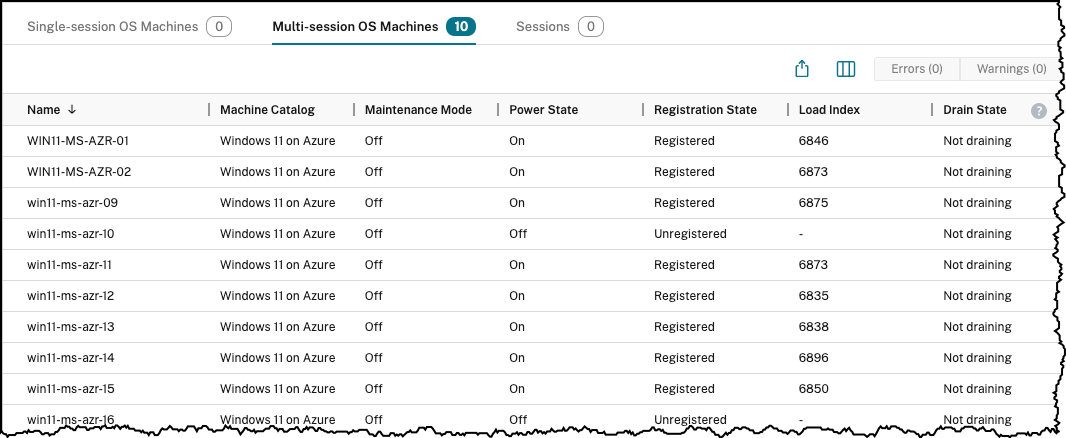Screen dimensions: 1066x438
Task: Select the WIN11-MS-AZR-01 machine row
Action: (x=79, y=141)
